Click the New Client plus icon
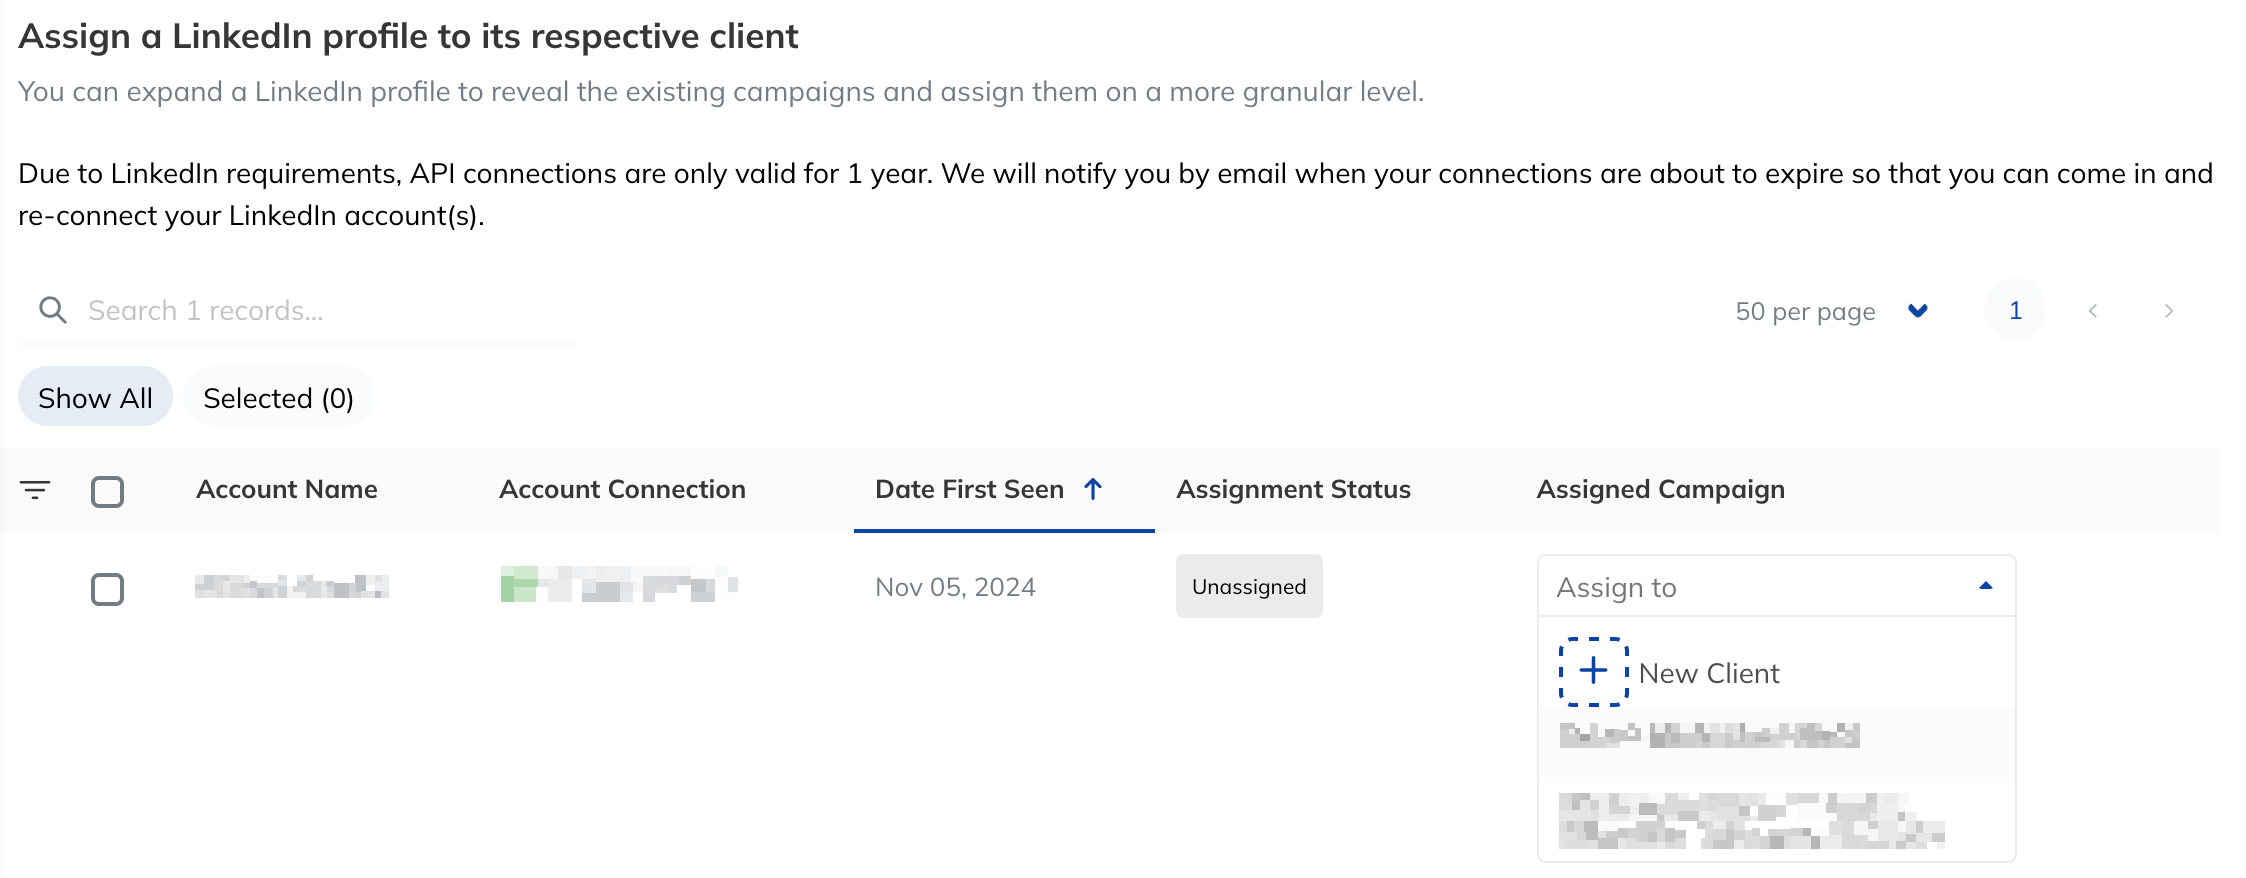The height and width of the screenshot is (878, 2246). pos(1593,672)
